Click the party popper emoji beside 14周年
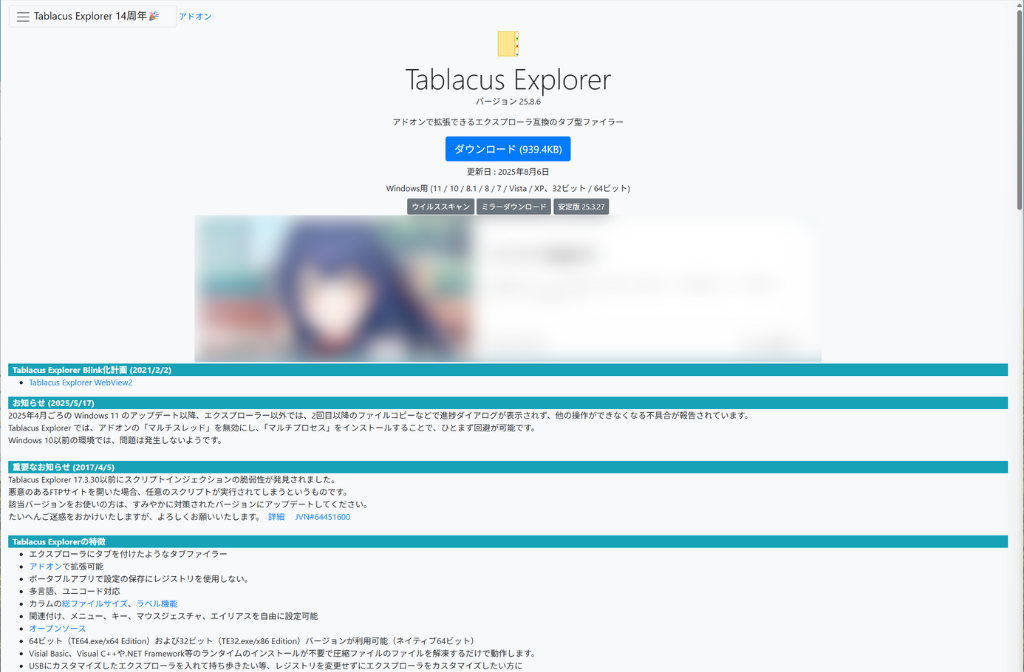 [x=154, y=17]
